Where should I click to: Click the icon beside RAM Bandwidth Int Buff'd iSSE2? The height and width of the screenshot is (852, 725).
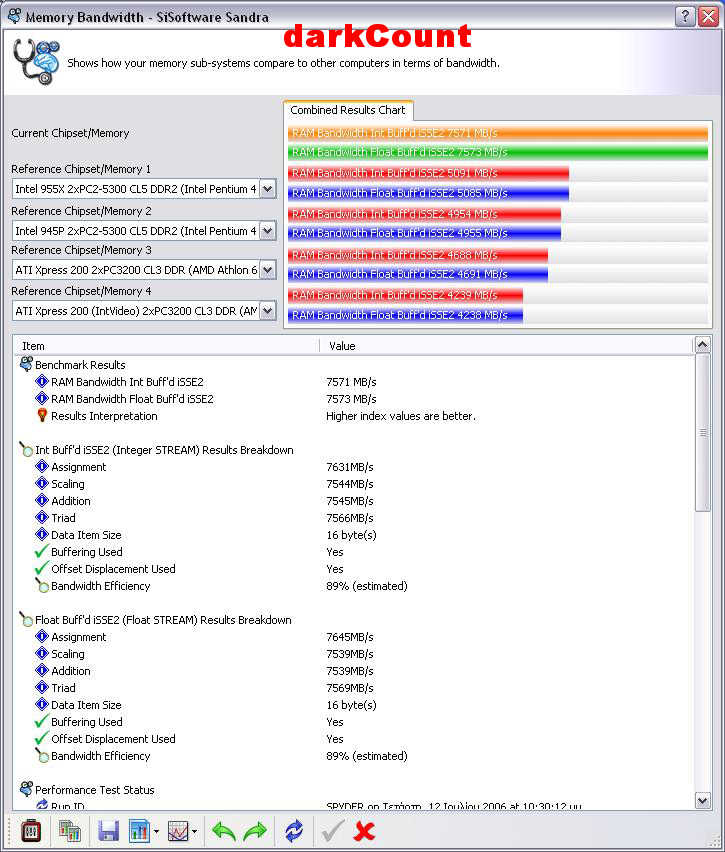[x=42, y=381]
